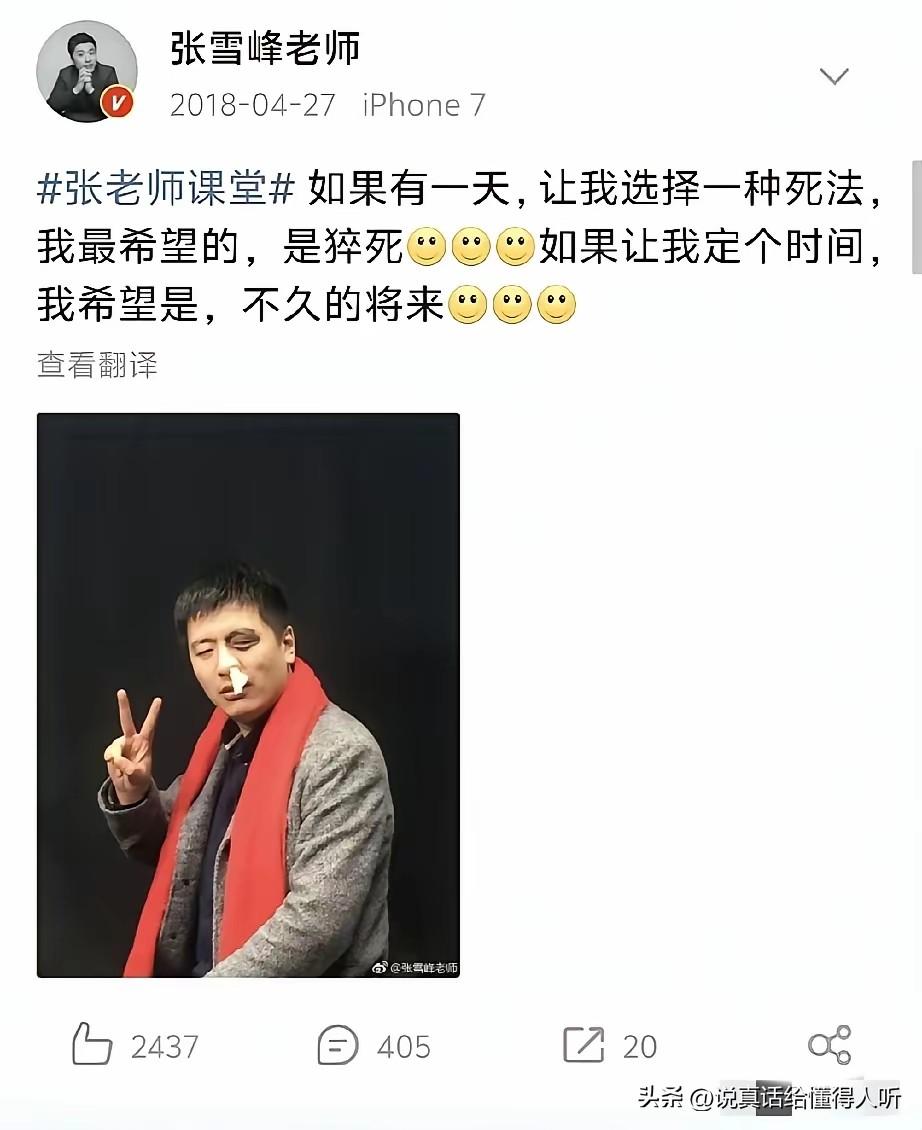Click 查看翻译 to translate post
The height and width of the screenshot is (1130, 922).
97,365
